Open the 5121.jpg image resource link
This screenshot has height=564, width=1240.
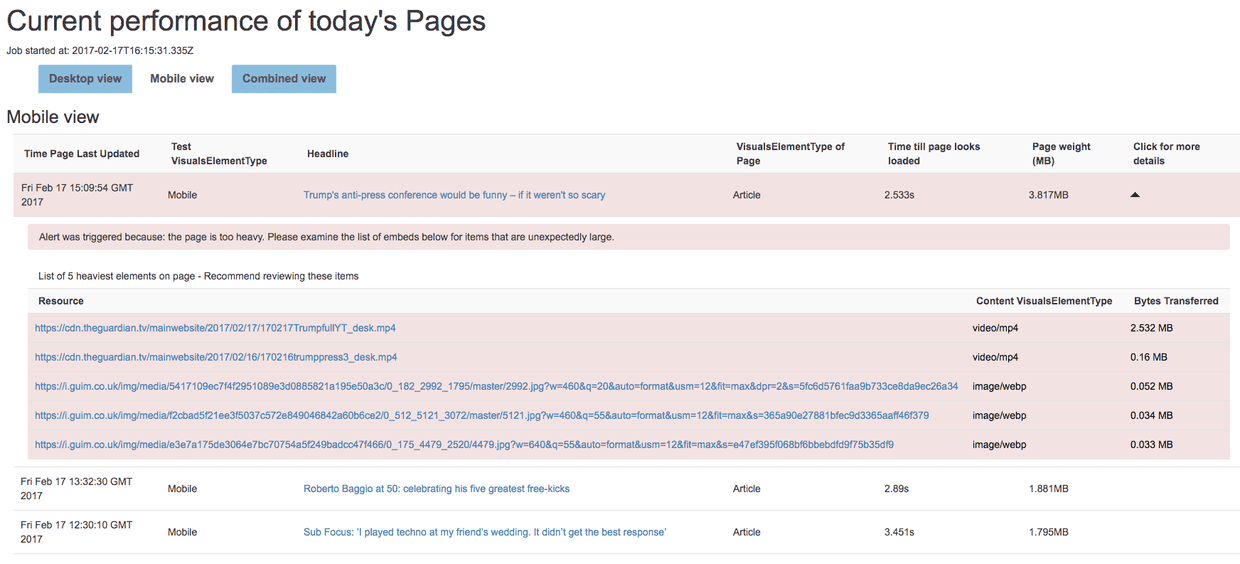(x=481, y=415)
